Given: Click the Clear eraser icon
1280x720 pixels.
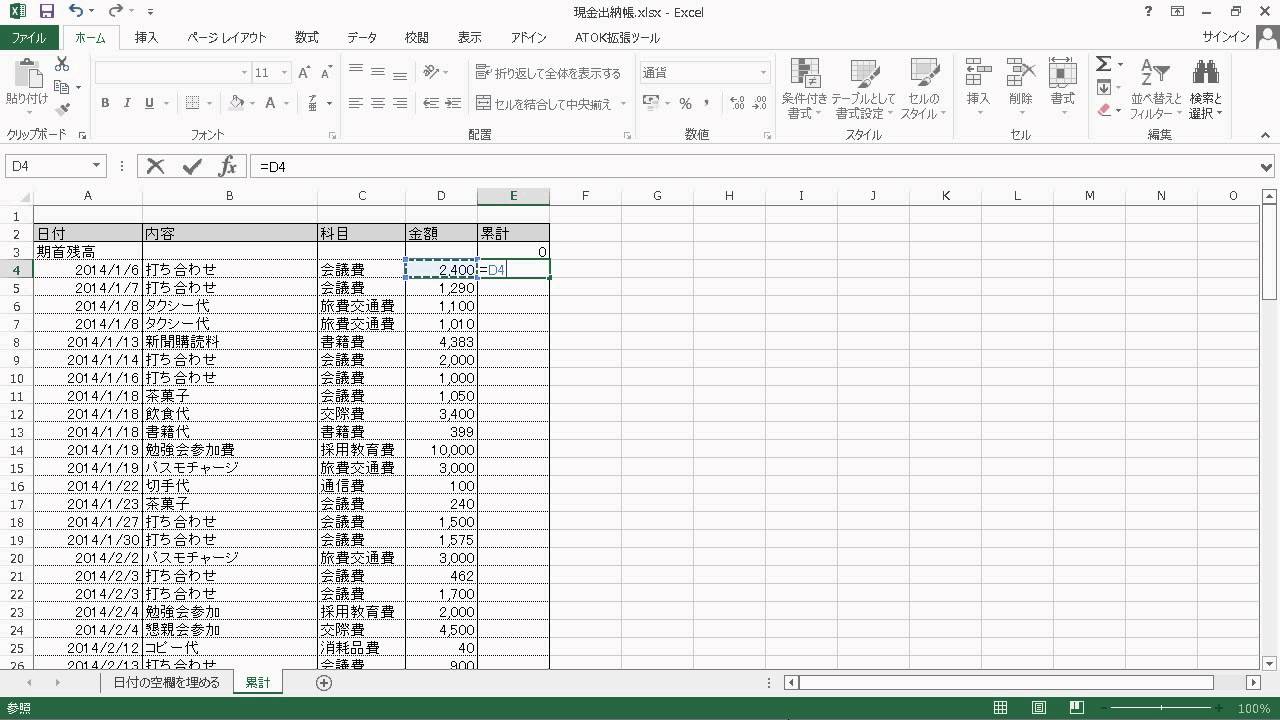Looking at the screenshot, I should pyautogui.click(x=1103, y=110).
